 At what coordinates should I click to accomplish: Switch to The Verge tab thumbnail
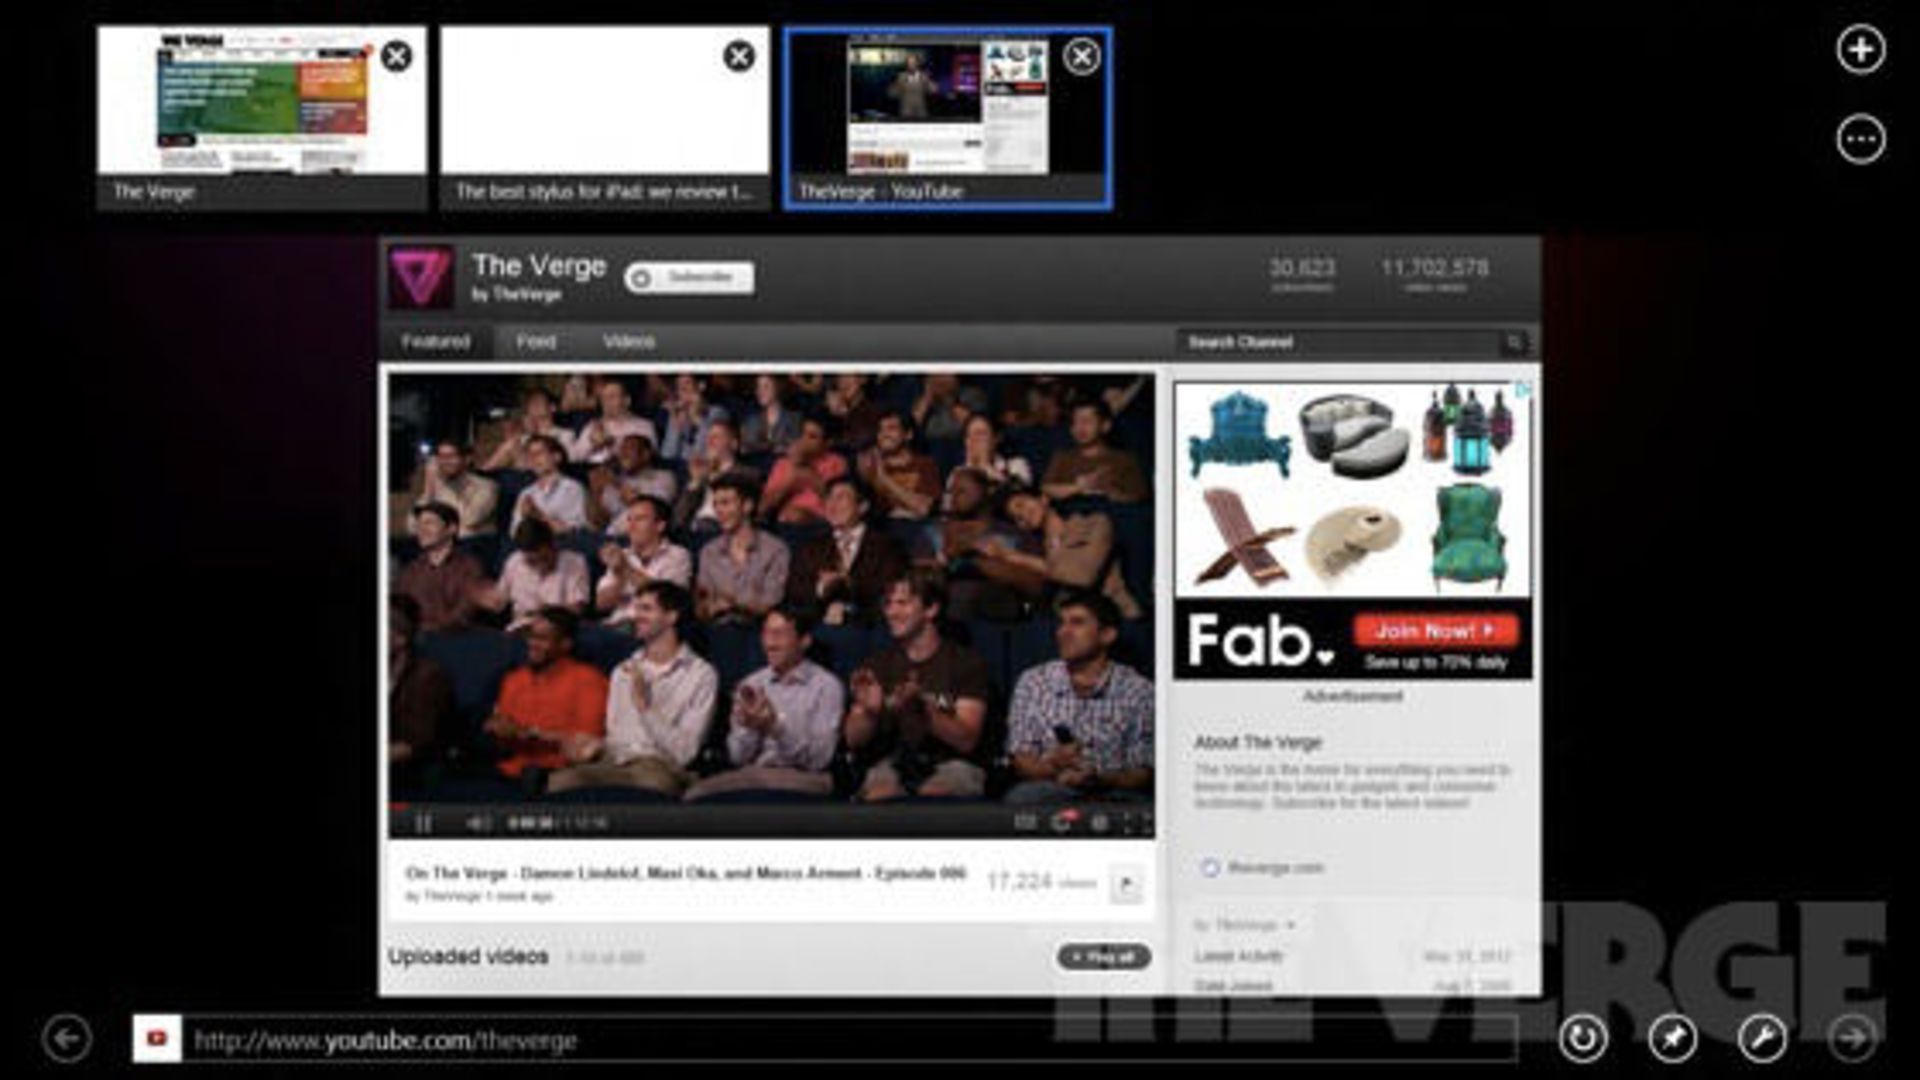(262, 118)
